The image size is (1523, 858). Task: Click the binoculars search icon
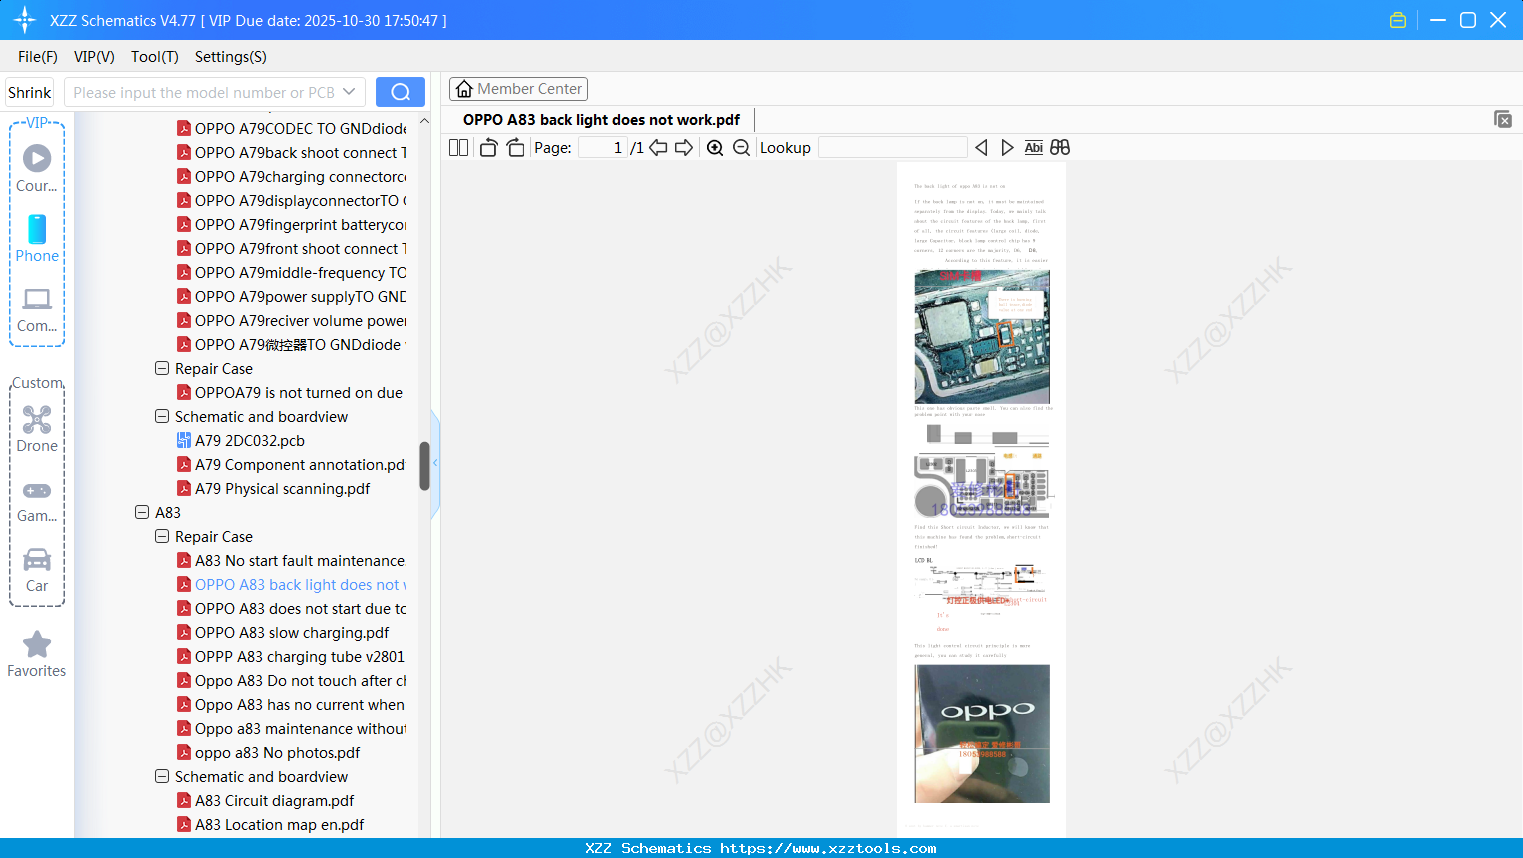[1060, 148]
